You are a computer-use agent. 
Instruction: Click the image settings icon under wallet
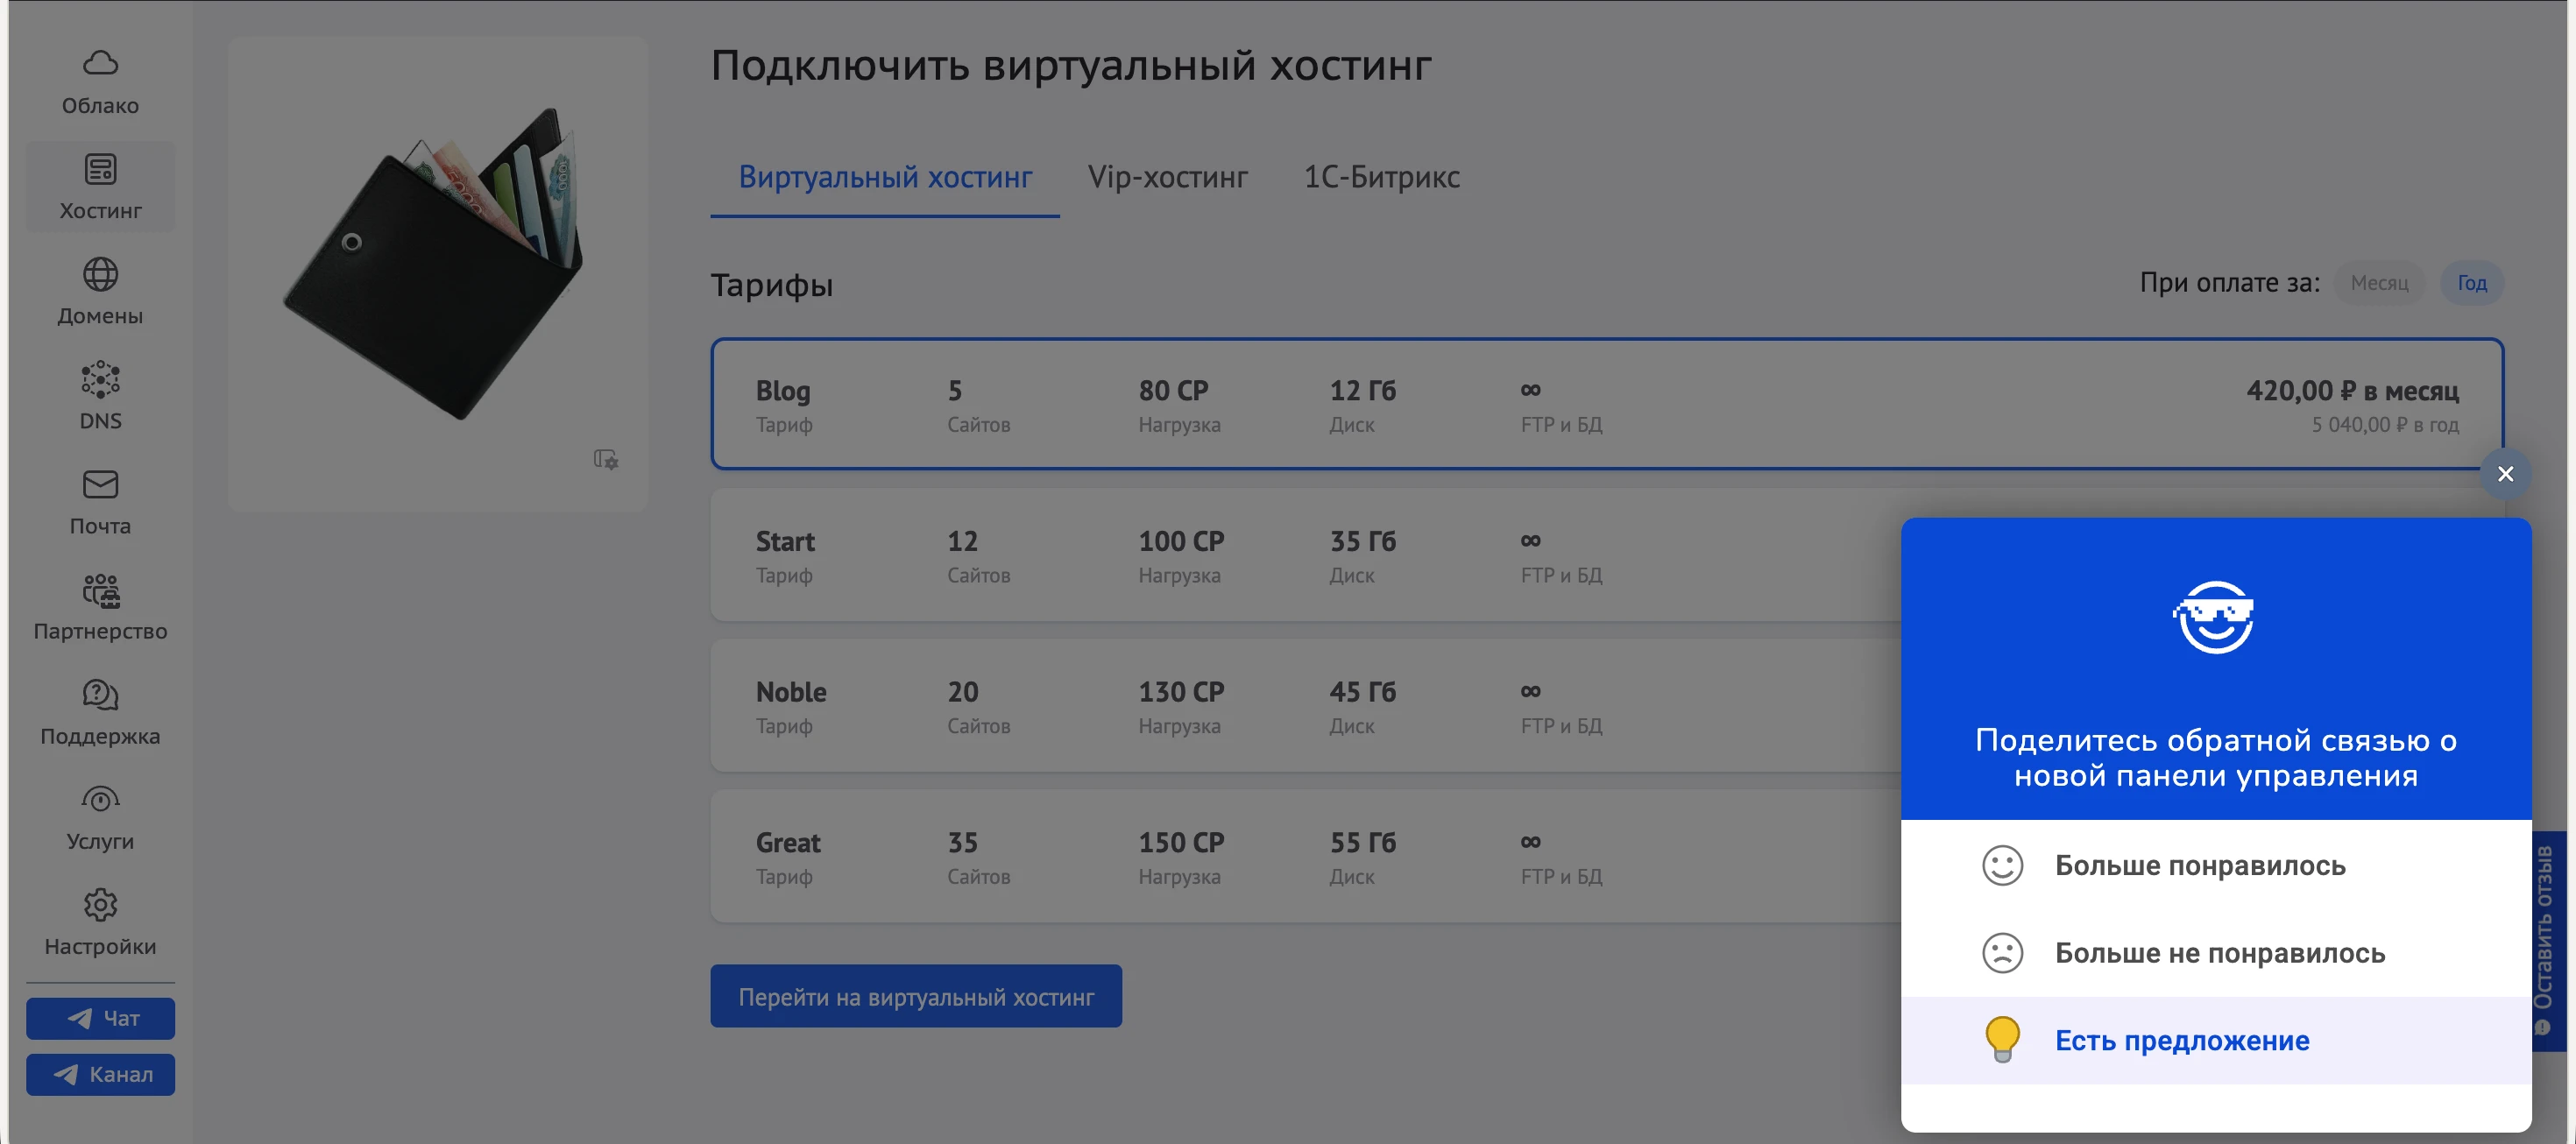point(606,459)
